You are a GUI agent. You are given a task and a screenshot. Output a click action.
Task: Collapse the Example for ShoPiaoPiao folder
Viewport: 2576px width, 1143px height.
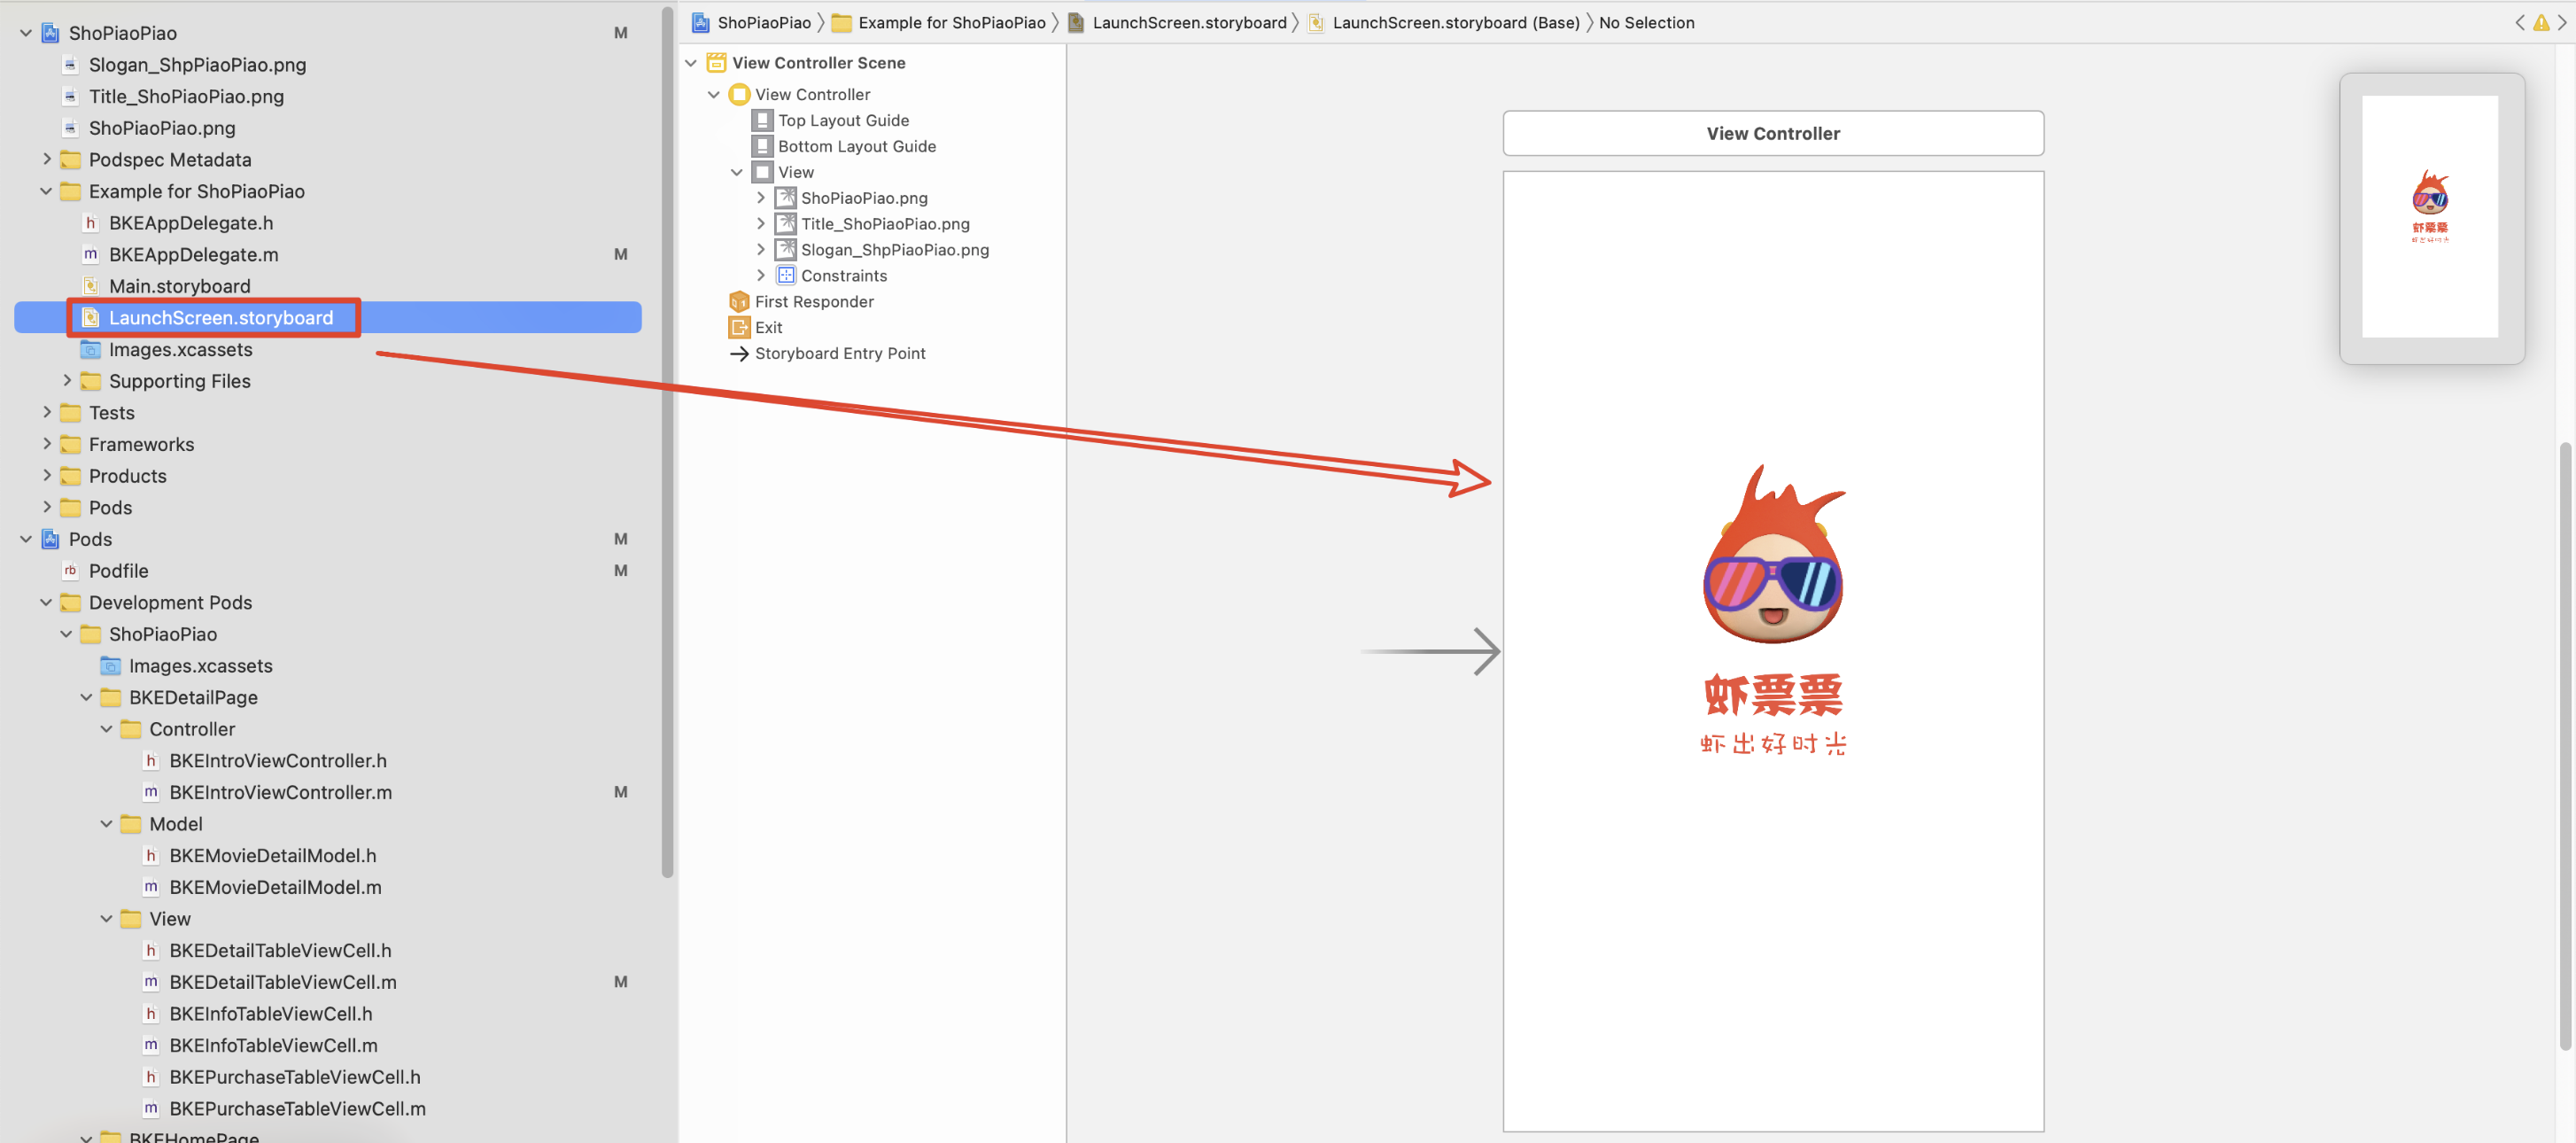(46, 191)
